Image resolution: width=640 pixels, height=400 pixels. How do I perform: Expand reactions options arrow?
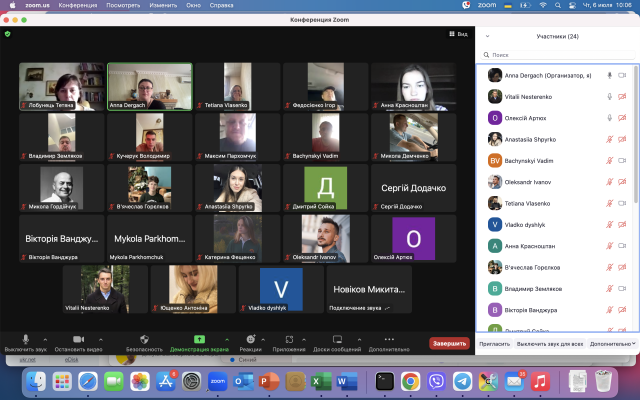click(263, 339)
